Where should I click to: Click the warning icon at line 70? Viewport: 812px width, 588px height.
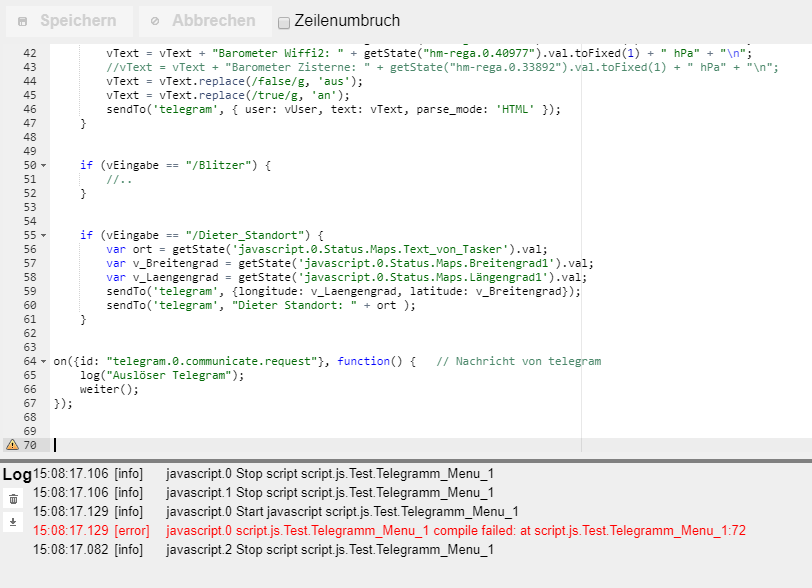pos(12,444)
